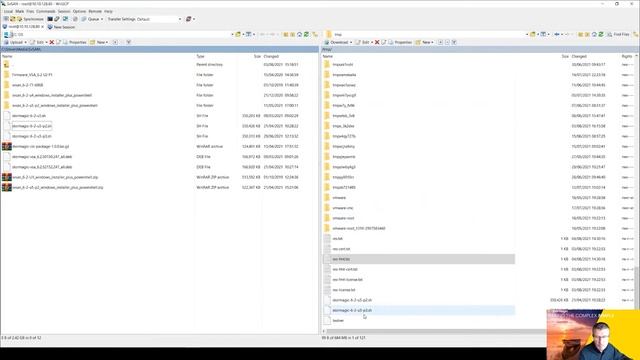
Task: Click the Find Files button
Action: coord(618,35)
